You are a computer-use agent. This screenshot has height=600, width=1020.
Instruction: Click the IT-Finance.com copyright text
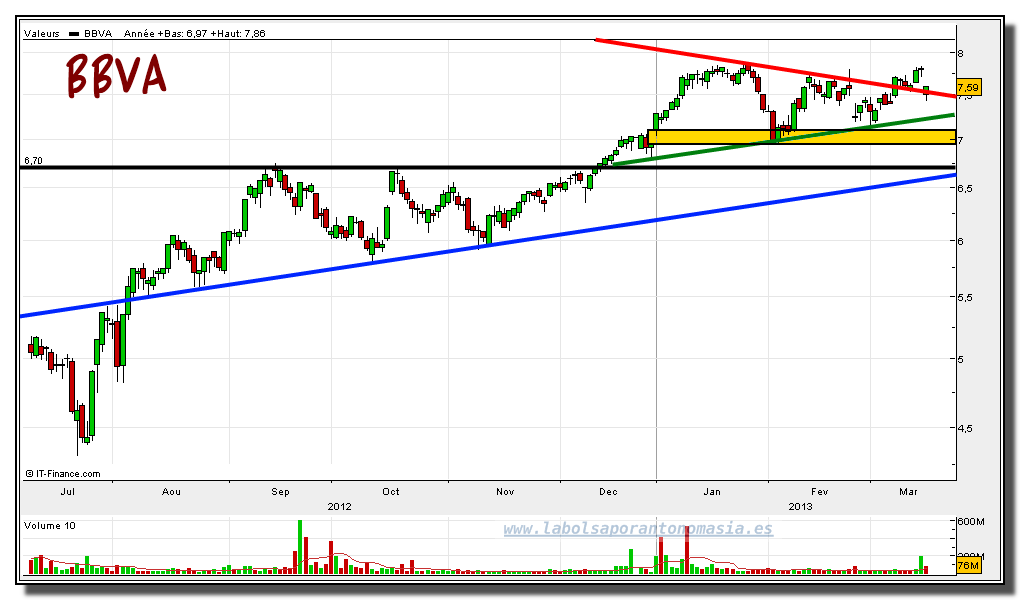(x=63, y=474)
